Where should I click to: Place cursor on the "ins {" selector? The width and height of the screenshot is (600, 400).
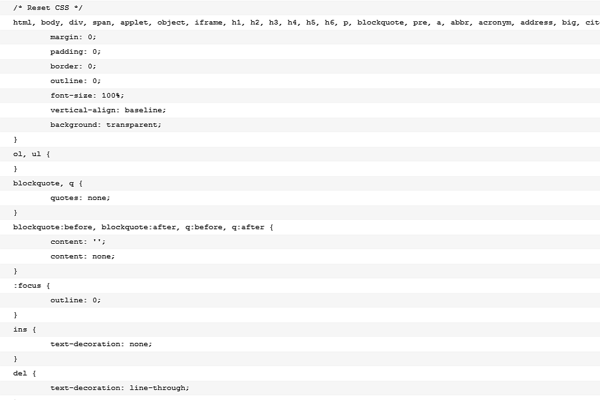24,329
